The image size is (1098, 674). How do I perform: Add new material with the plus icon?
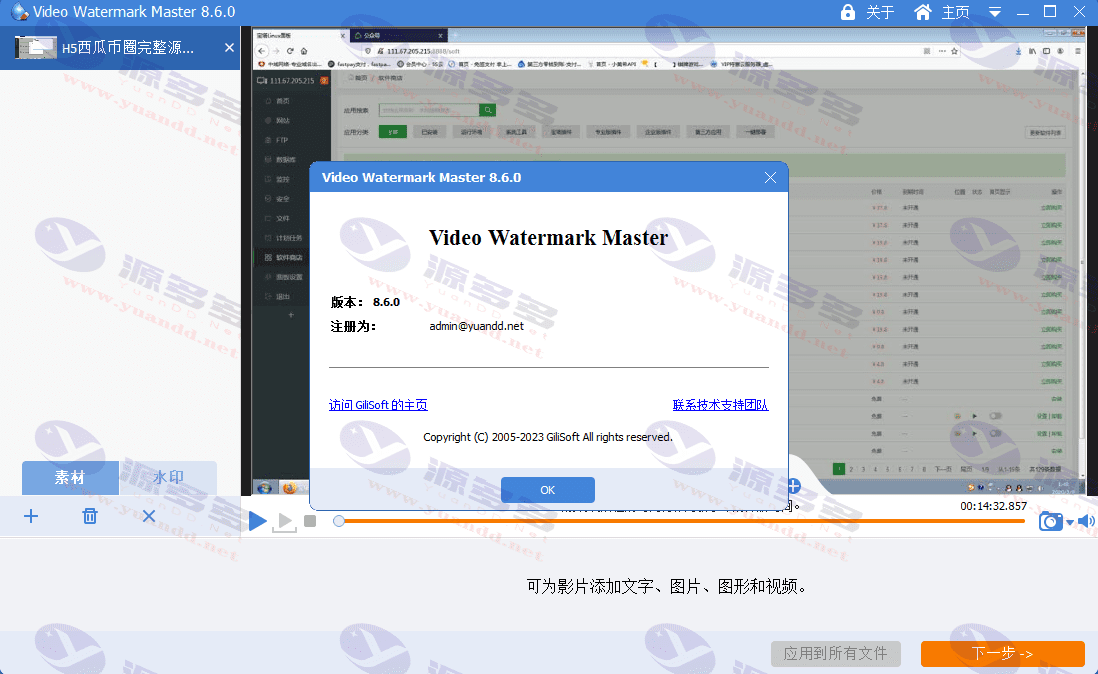coord(31,517)
